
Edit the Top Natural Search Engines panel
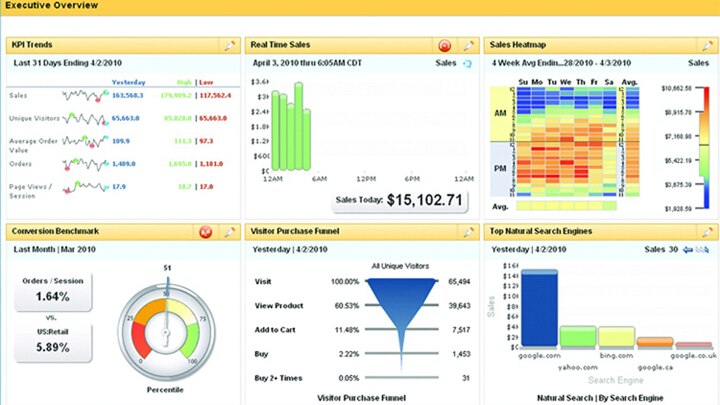click(x=708, y=232)
